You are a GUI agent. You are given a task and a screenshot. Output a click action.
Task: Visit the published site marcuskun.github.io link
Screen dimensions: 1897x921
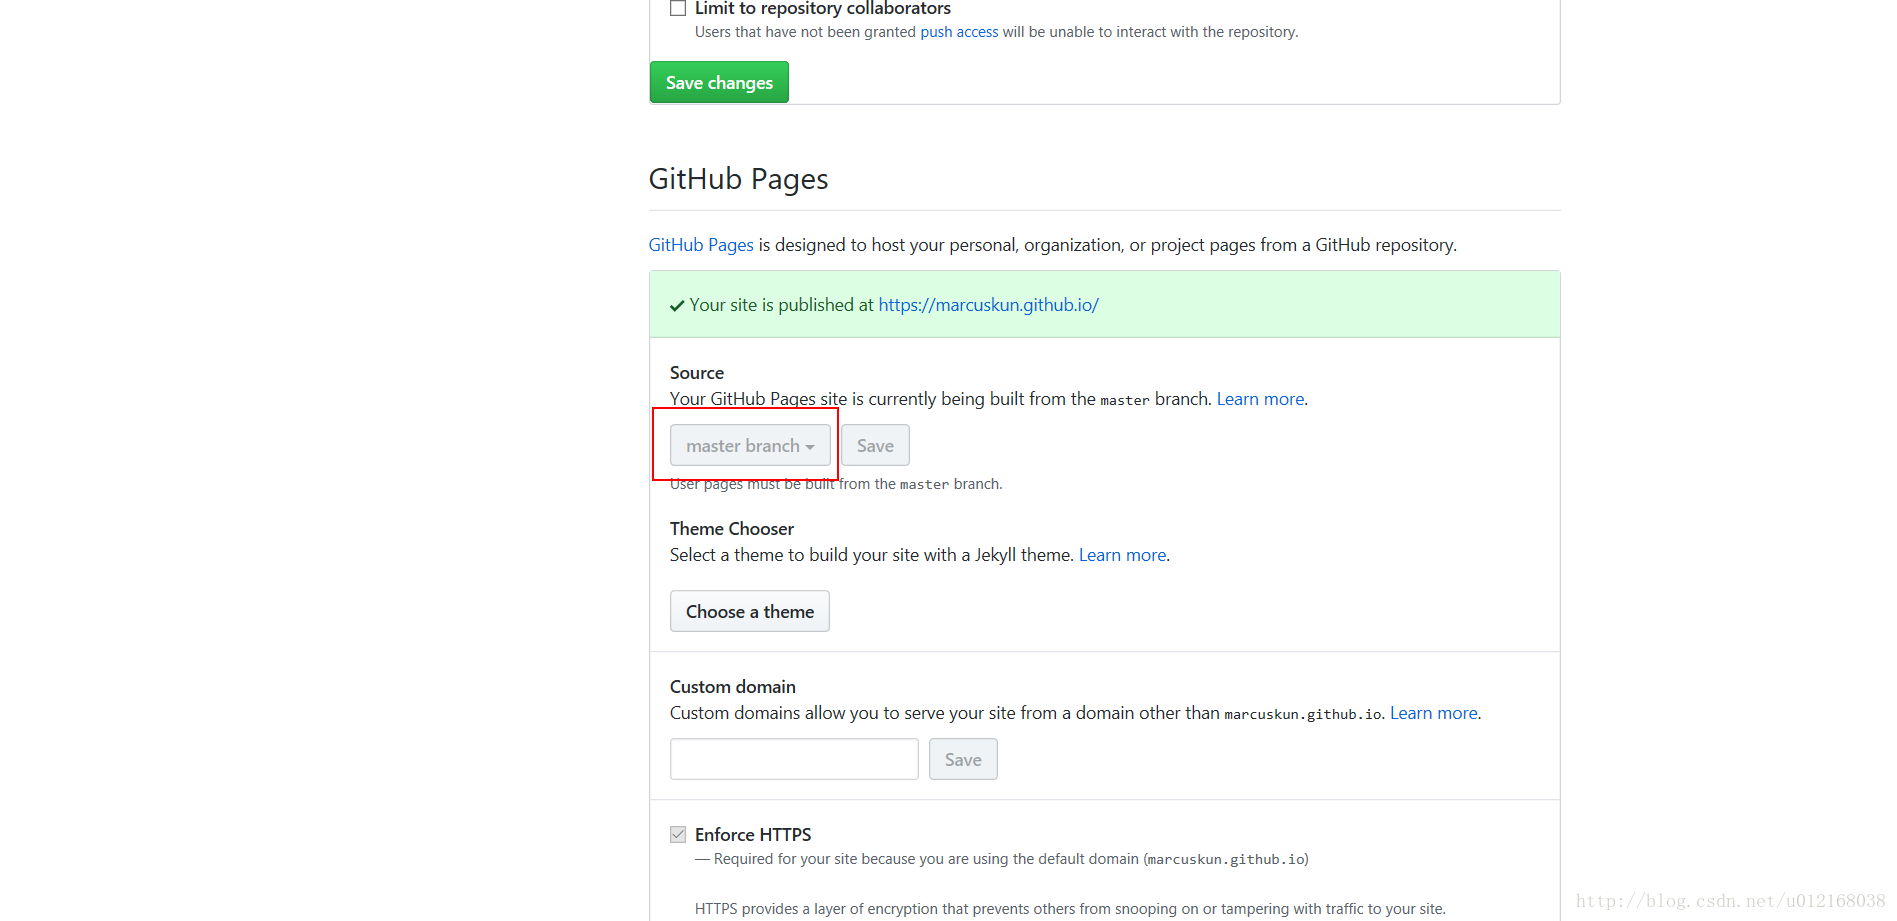point(988,305)
